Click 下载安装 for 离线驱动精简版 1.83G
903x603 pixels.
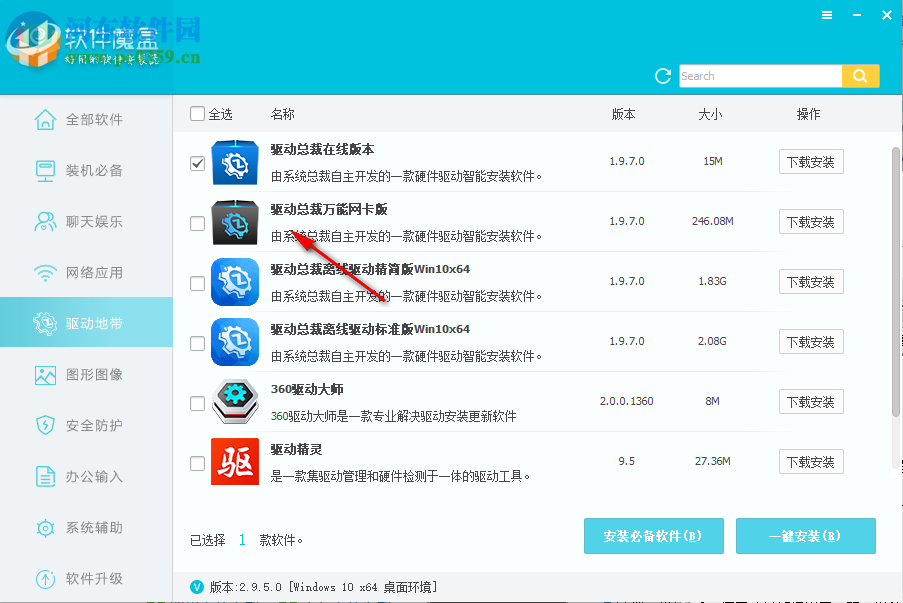tap(811, 282)
